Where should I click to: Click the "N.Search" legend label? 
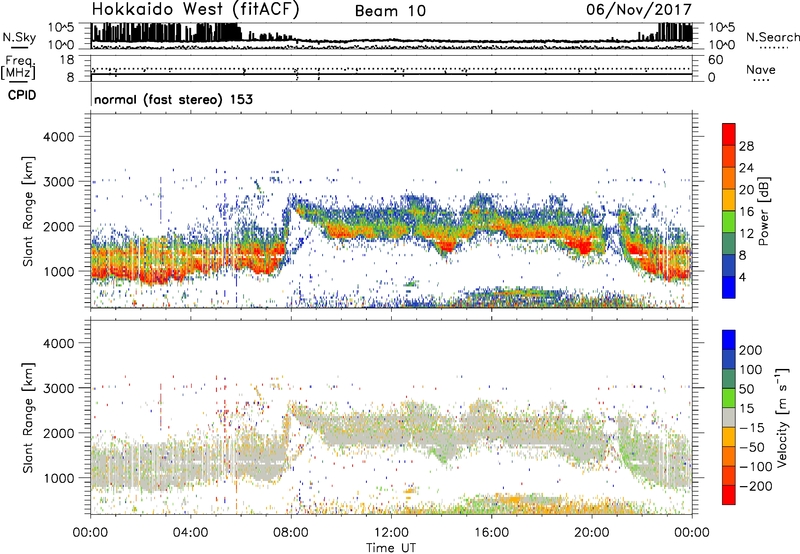[772, 37]
